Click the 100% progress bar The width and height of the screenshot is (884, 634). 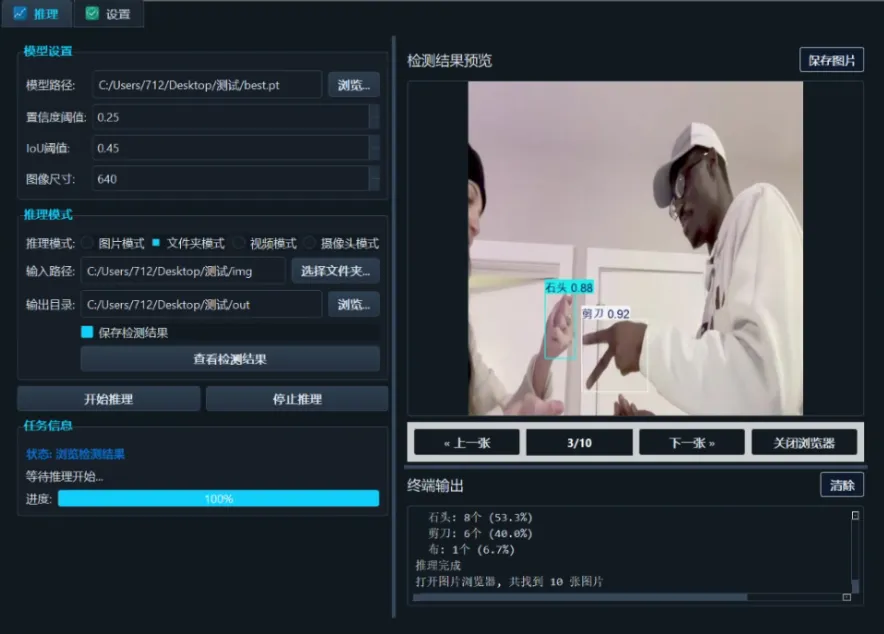click(219, 498)
